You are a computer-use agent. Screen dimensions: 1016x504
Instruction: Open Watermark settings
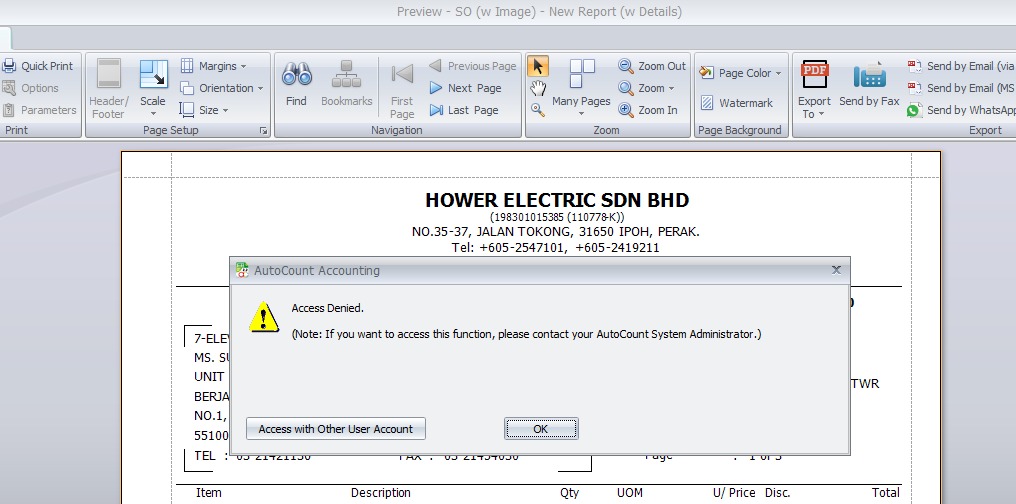[x=737, y=103]
